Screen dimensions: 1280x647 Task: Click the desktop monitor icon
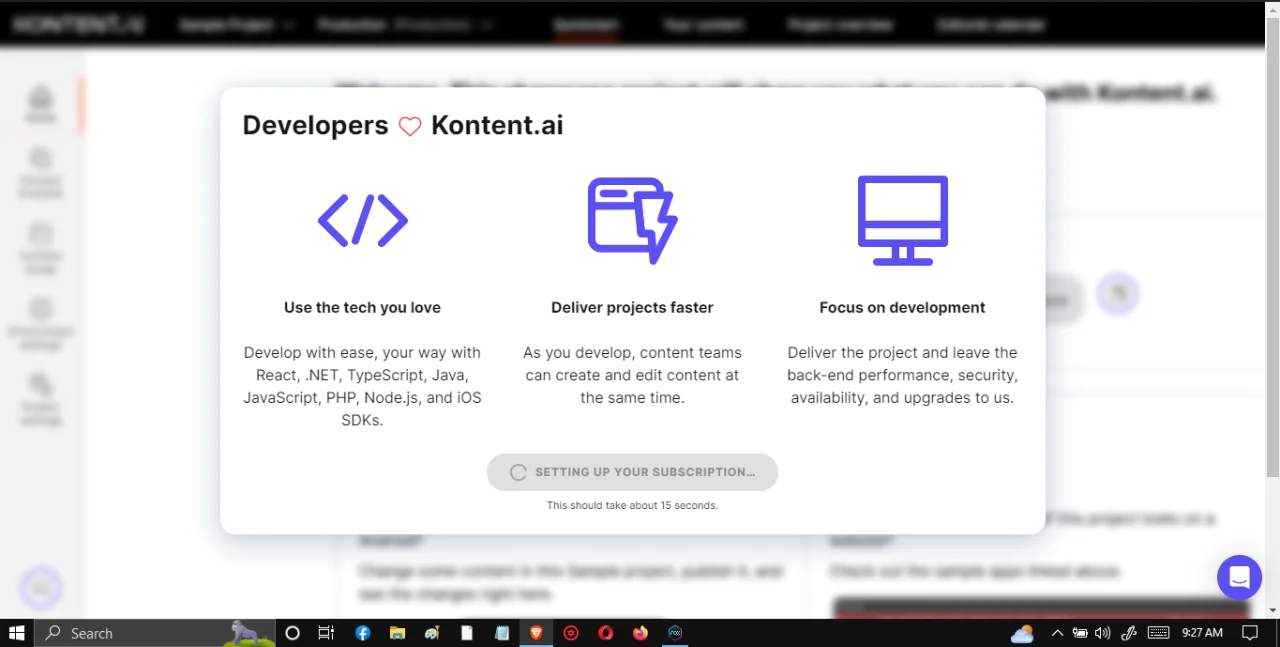(x=903, y=220)
